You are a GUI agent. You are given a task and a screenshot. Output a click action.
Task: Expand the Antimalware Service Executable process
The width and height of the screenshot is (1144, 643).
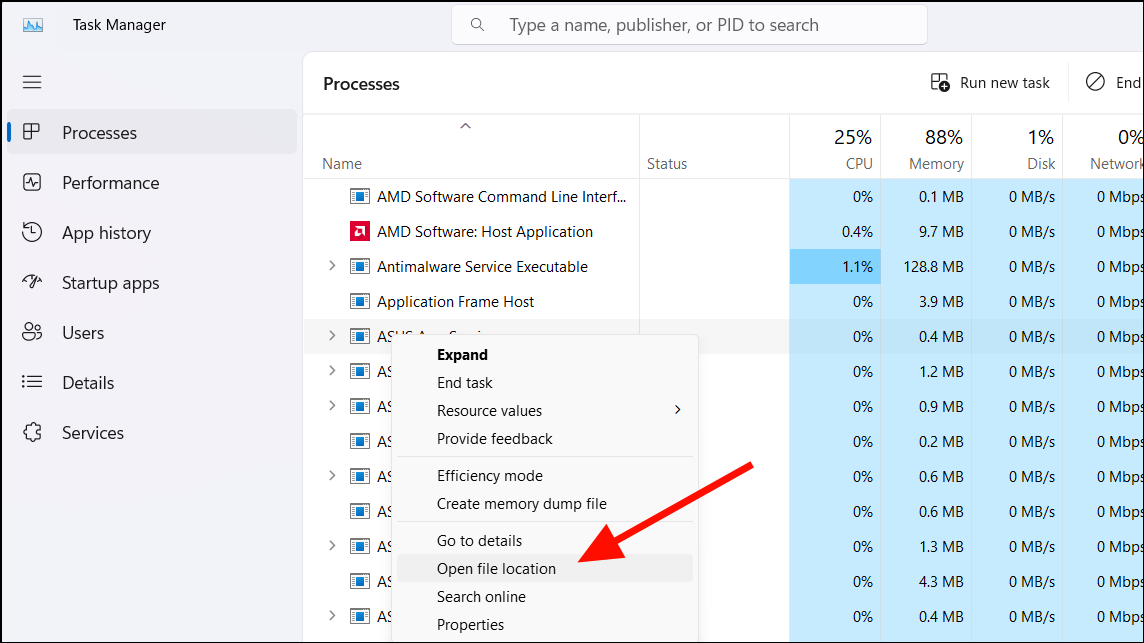click(x=331, y=266)
